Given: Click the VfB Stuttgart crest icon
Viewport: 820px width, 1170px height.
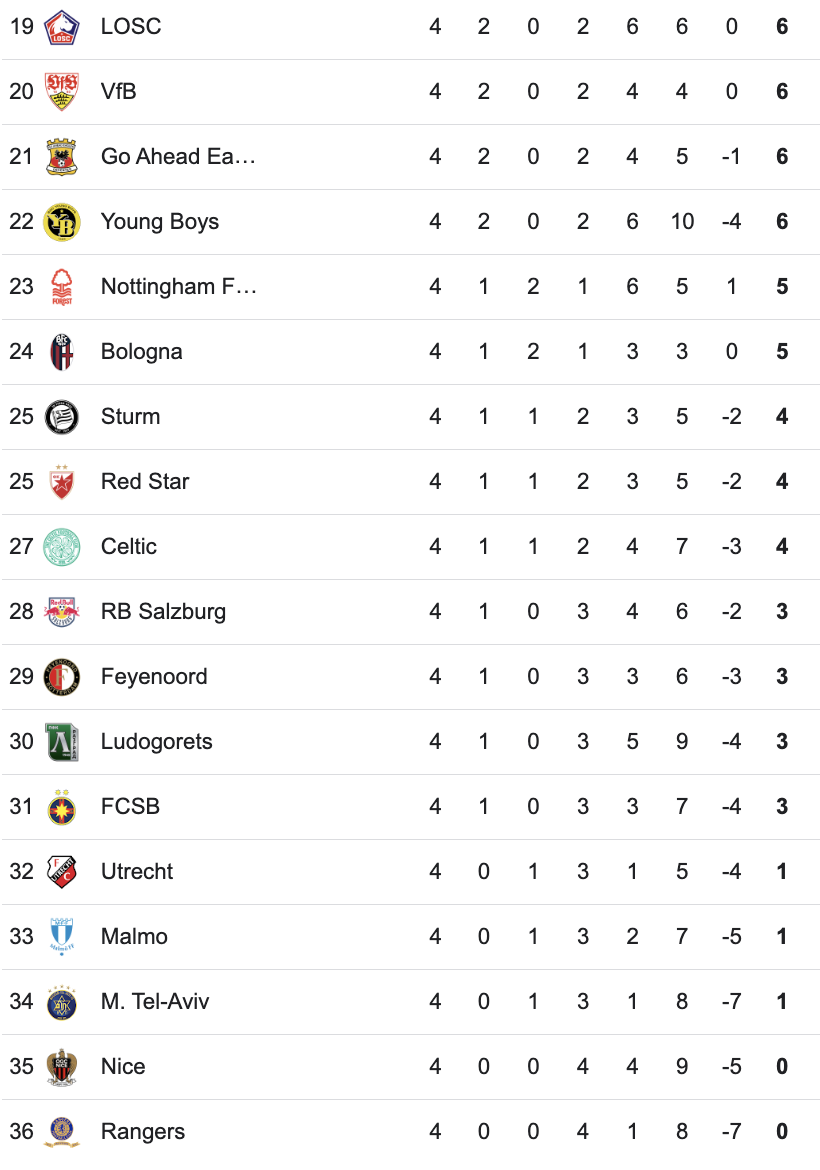Looking at the screenshot, I should point(62,92).
